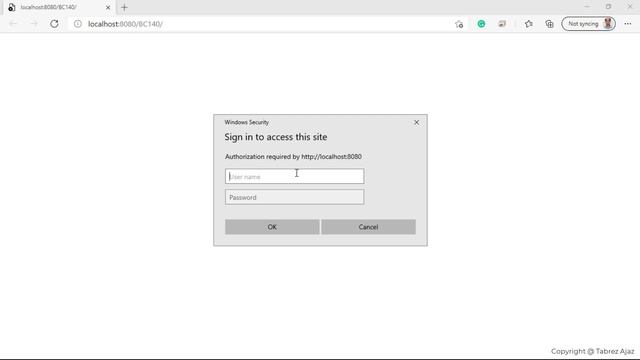The width and height of the screenshot is (640, 360).
Task: Close the Windows Security dialog
Action: point(416,122)
